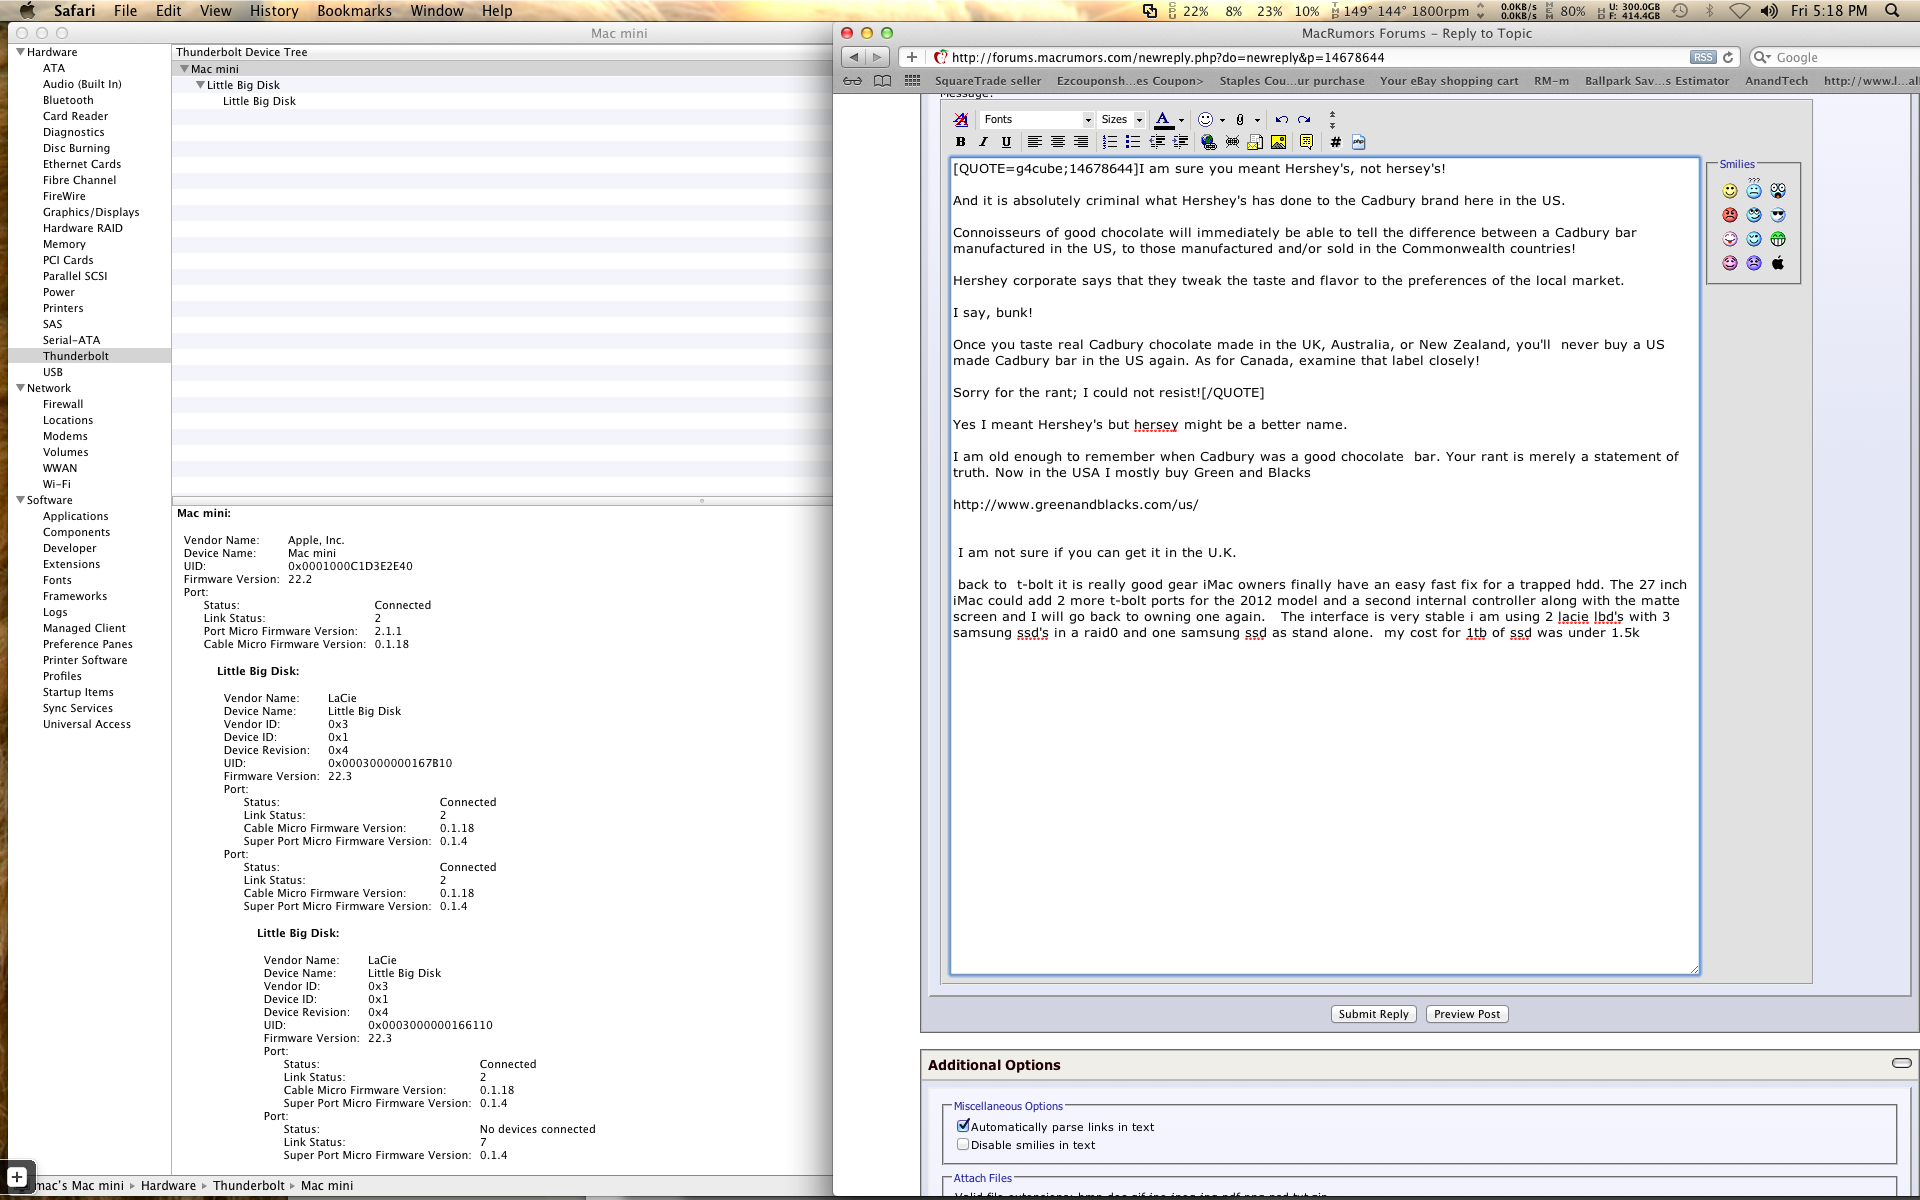Open the Fonts dropdown
The height and width of the screenshot is (1200, 1920).
coord(1036,120)
